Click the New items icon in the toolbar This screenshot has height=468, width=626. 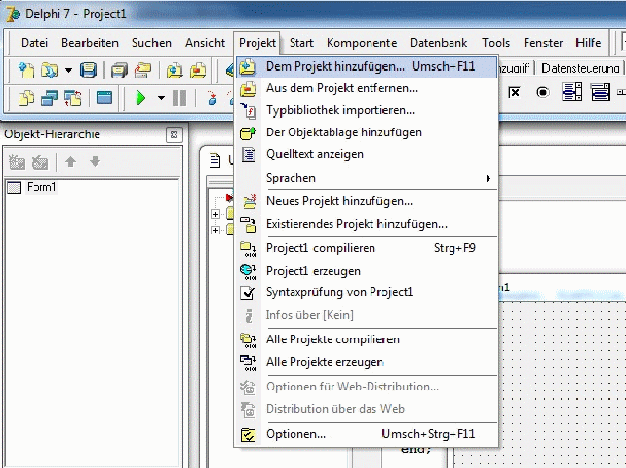27,70
